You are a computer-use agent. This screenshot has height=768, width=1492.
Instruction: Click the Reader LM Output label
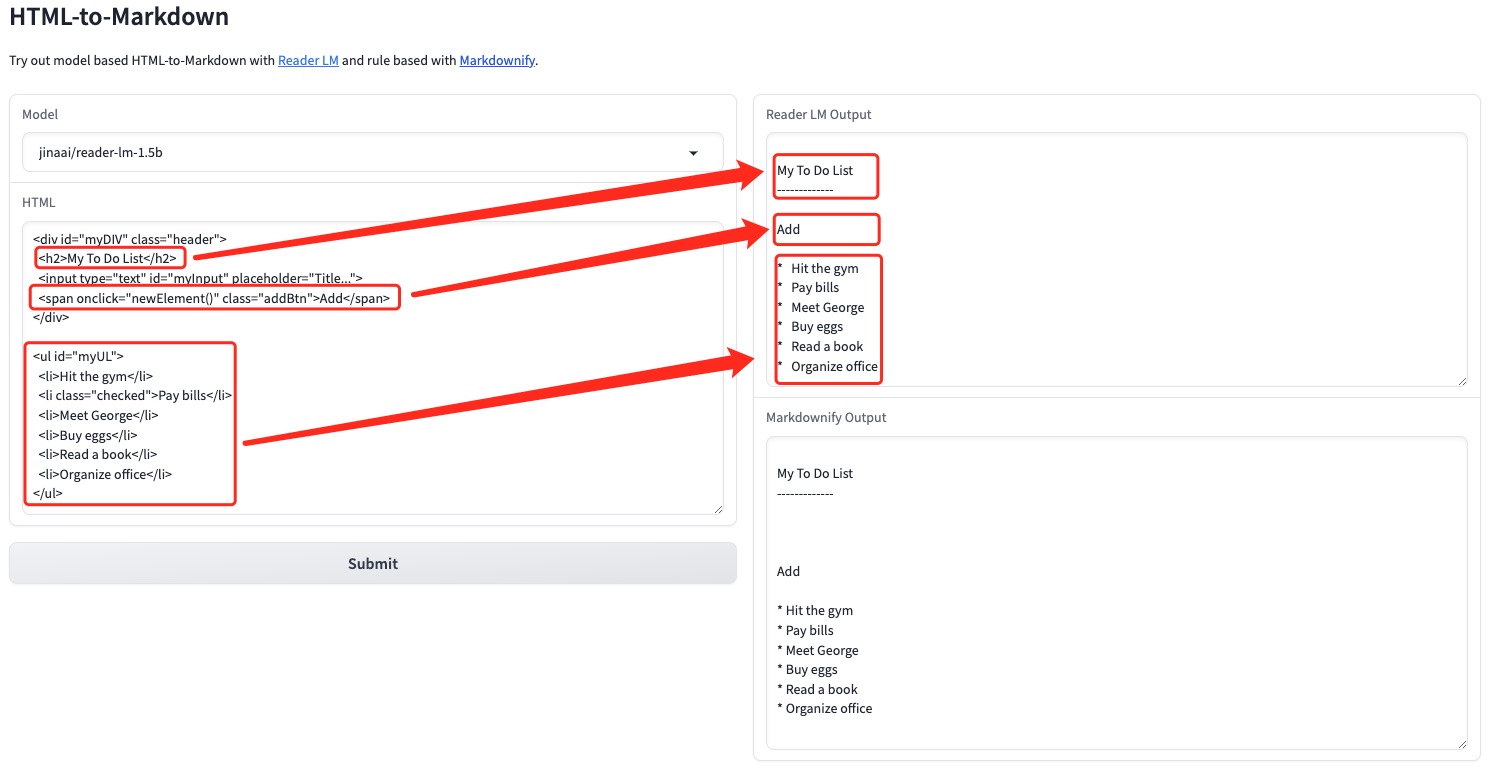[x=818, y=115]
